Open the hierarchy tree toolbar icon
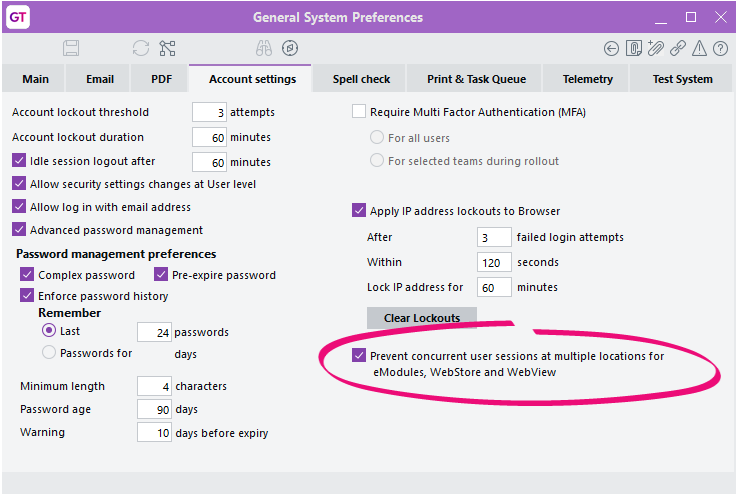Image resolution: width=737 pixels, height=496 pixels. 167,48
